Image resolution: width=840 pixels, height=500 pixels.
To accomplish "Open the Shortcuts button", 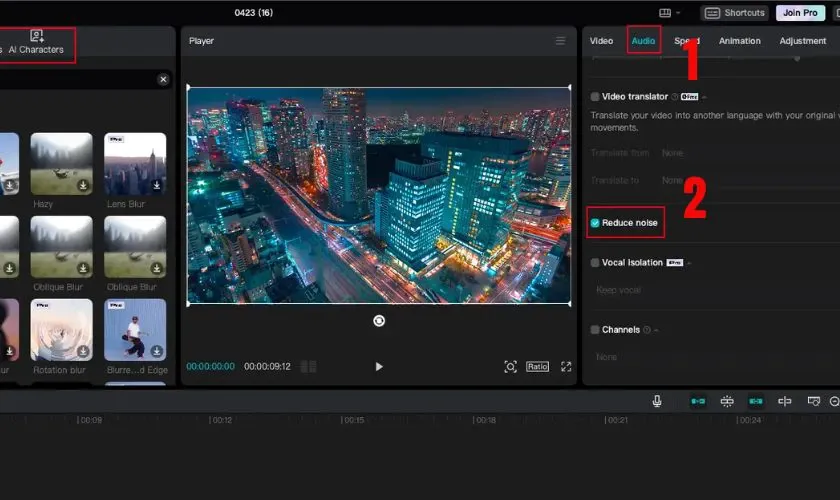I will tap(734, 13).
